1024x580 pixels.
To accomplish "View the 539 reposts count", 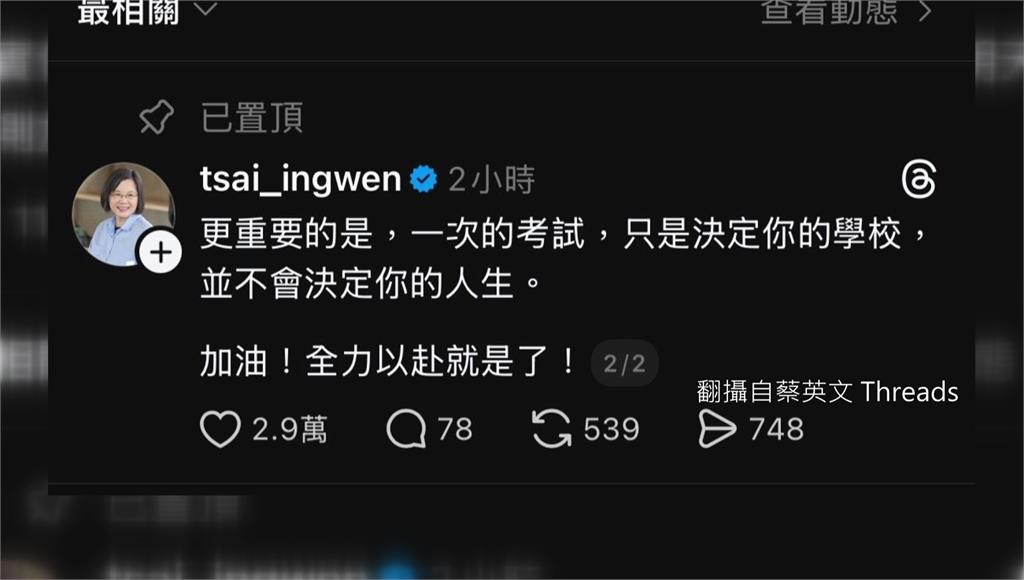I will pos(611,430).
